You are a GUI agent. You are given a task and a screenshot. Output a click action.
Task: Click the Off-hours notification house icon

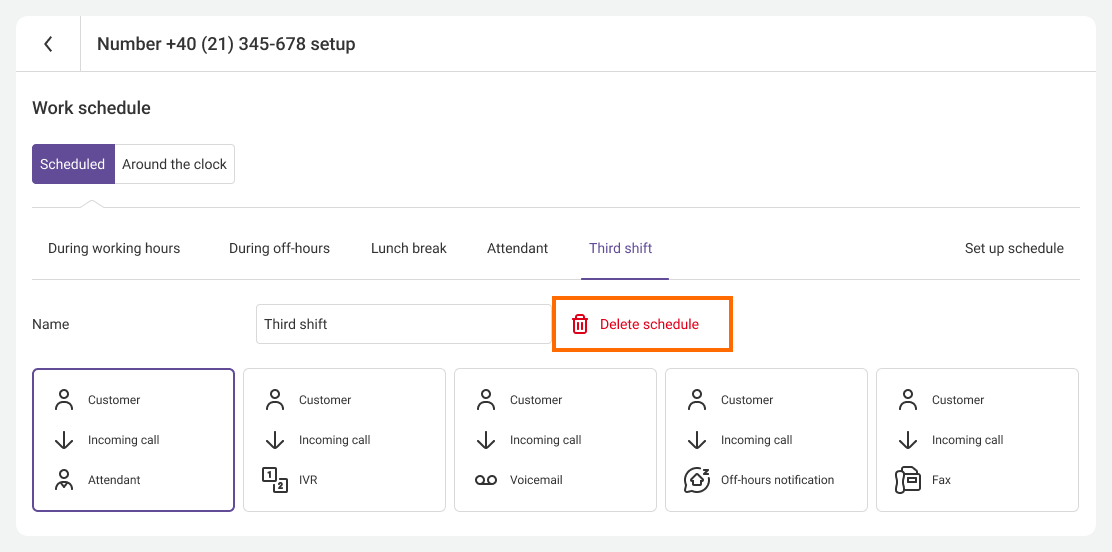coord(697,480)
